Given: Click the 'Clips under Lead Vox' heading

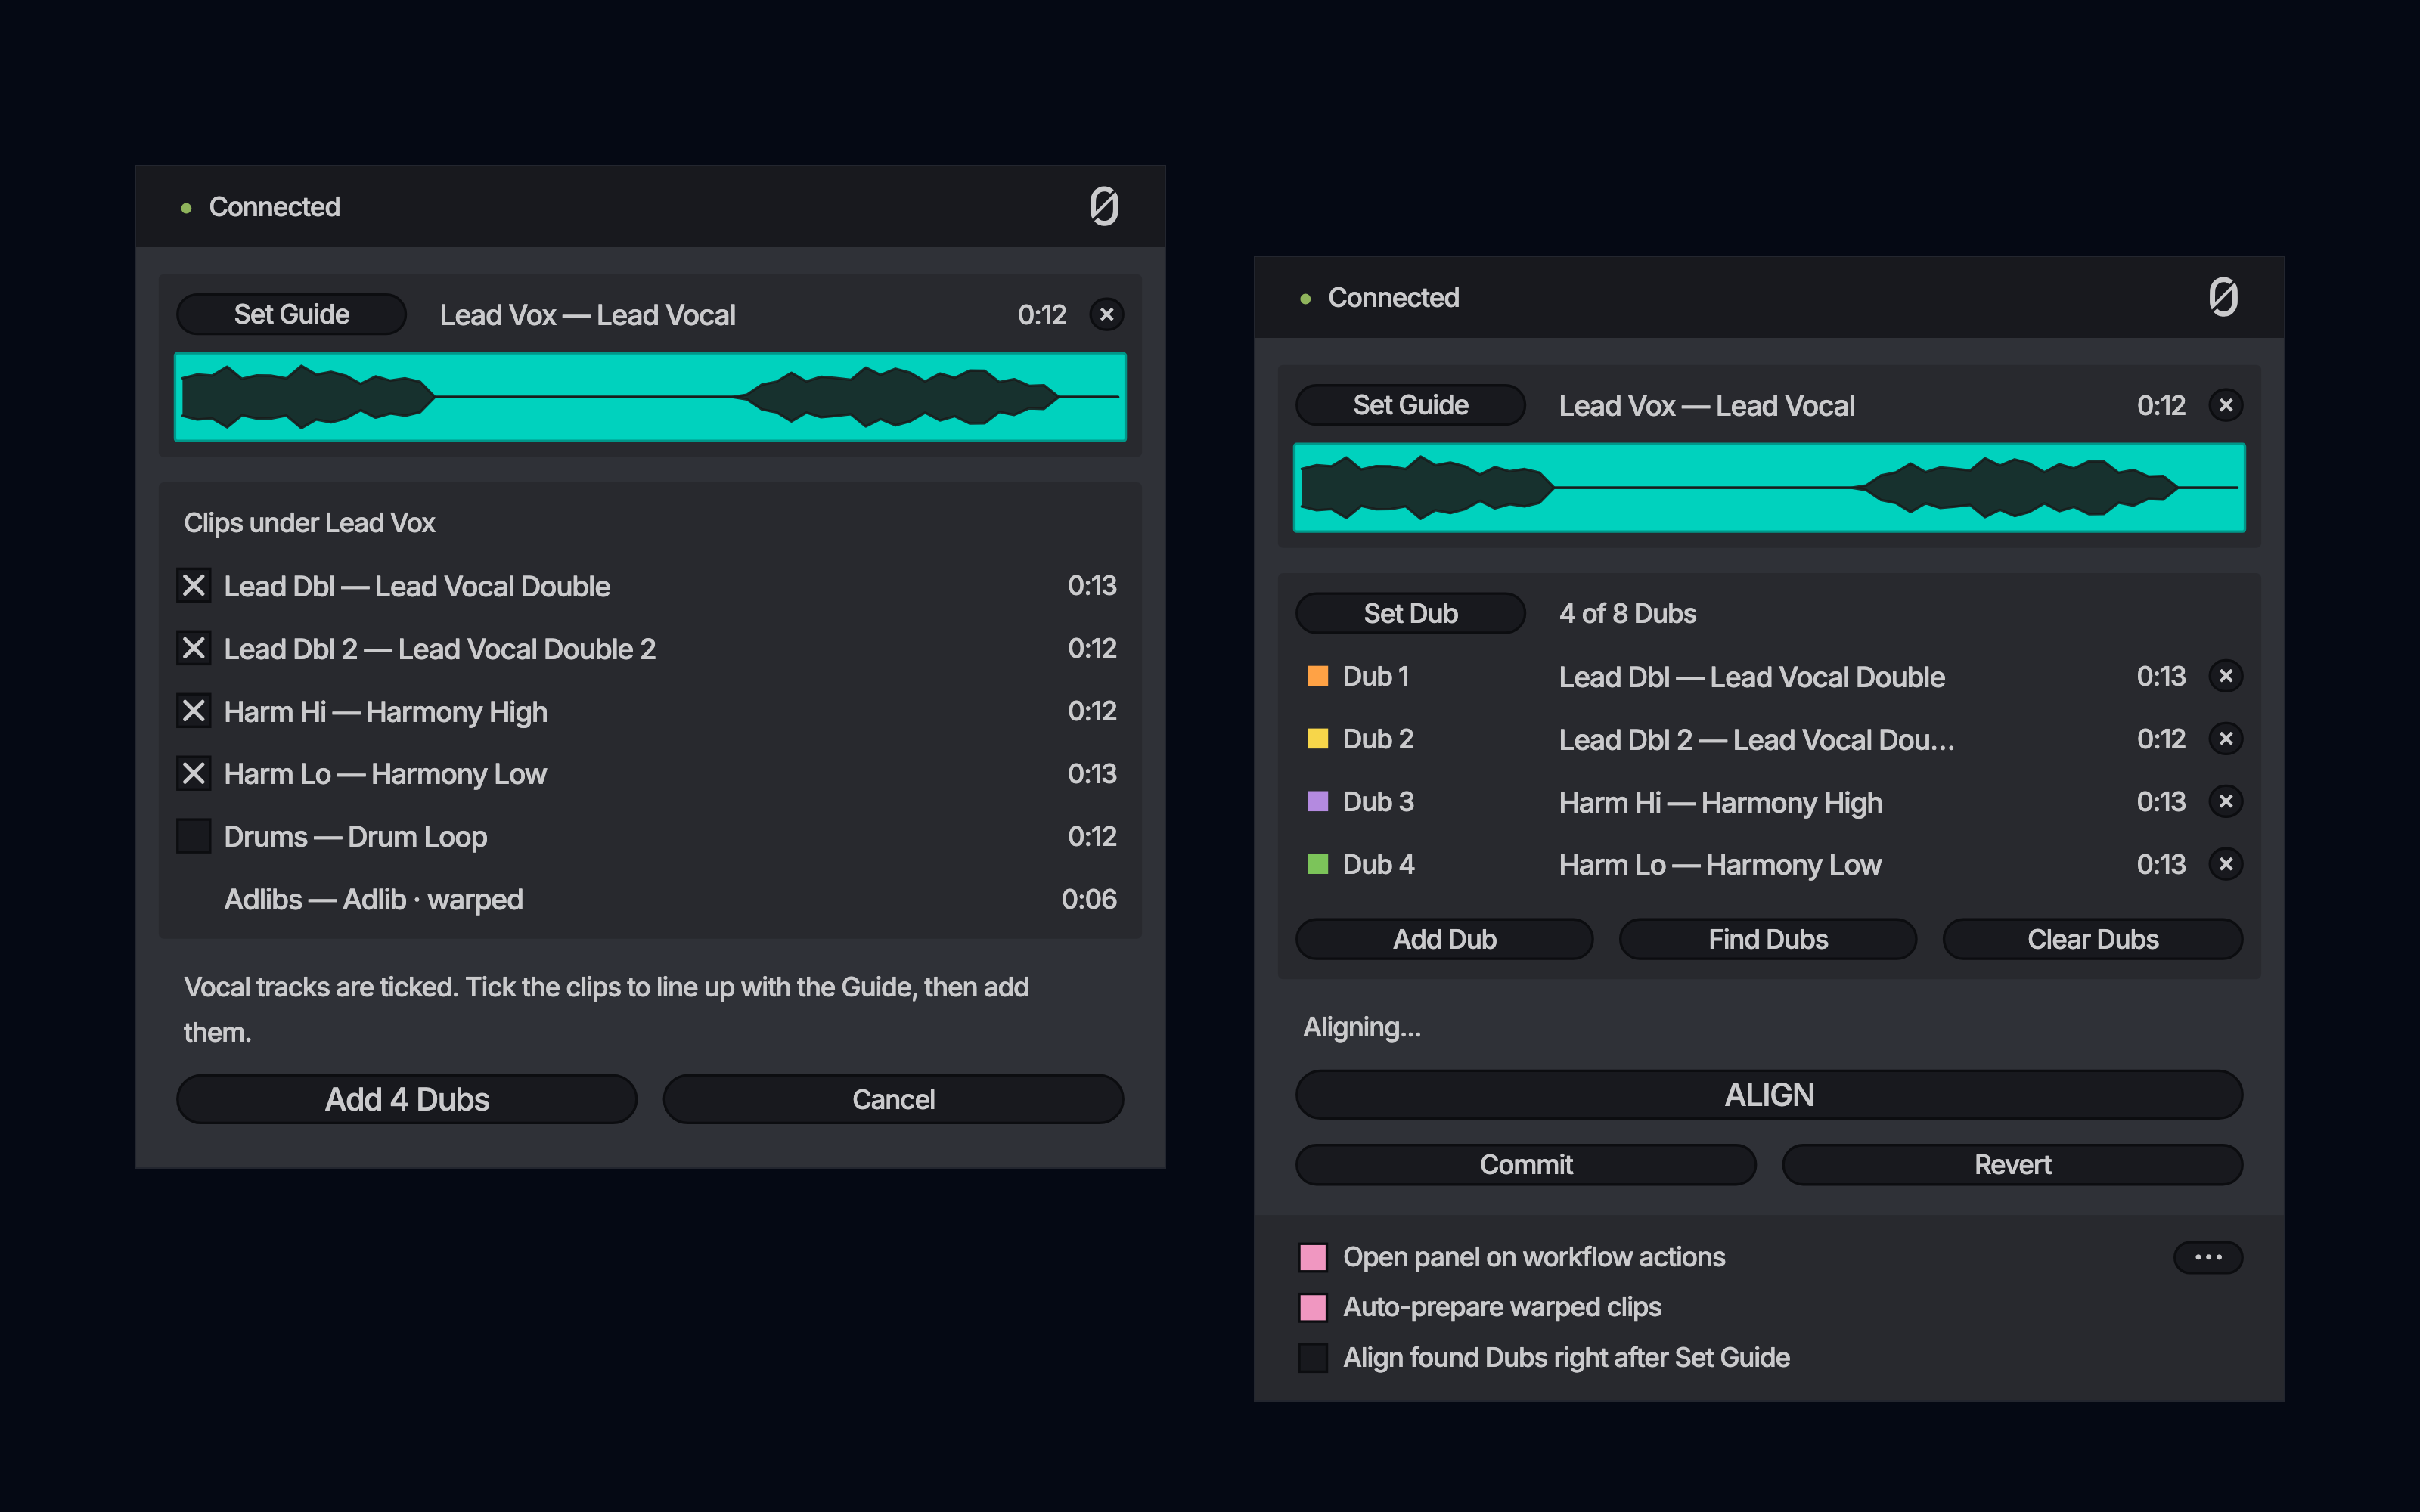Looking at the screenshot, I should 309,523.
